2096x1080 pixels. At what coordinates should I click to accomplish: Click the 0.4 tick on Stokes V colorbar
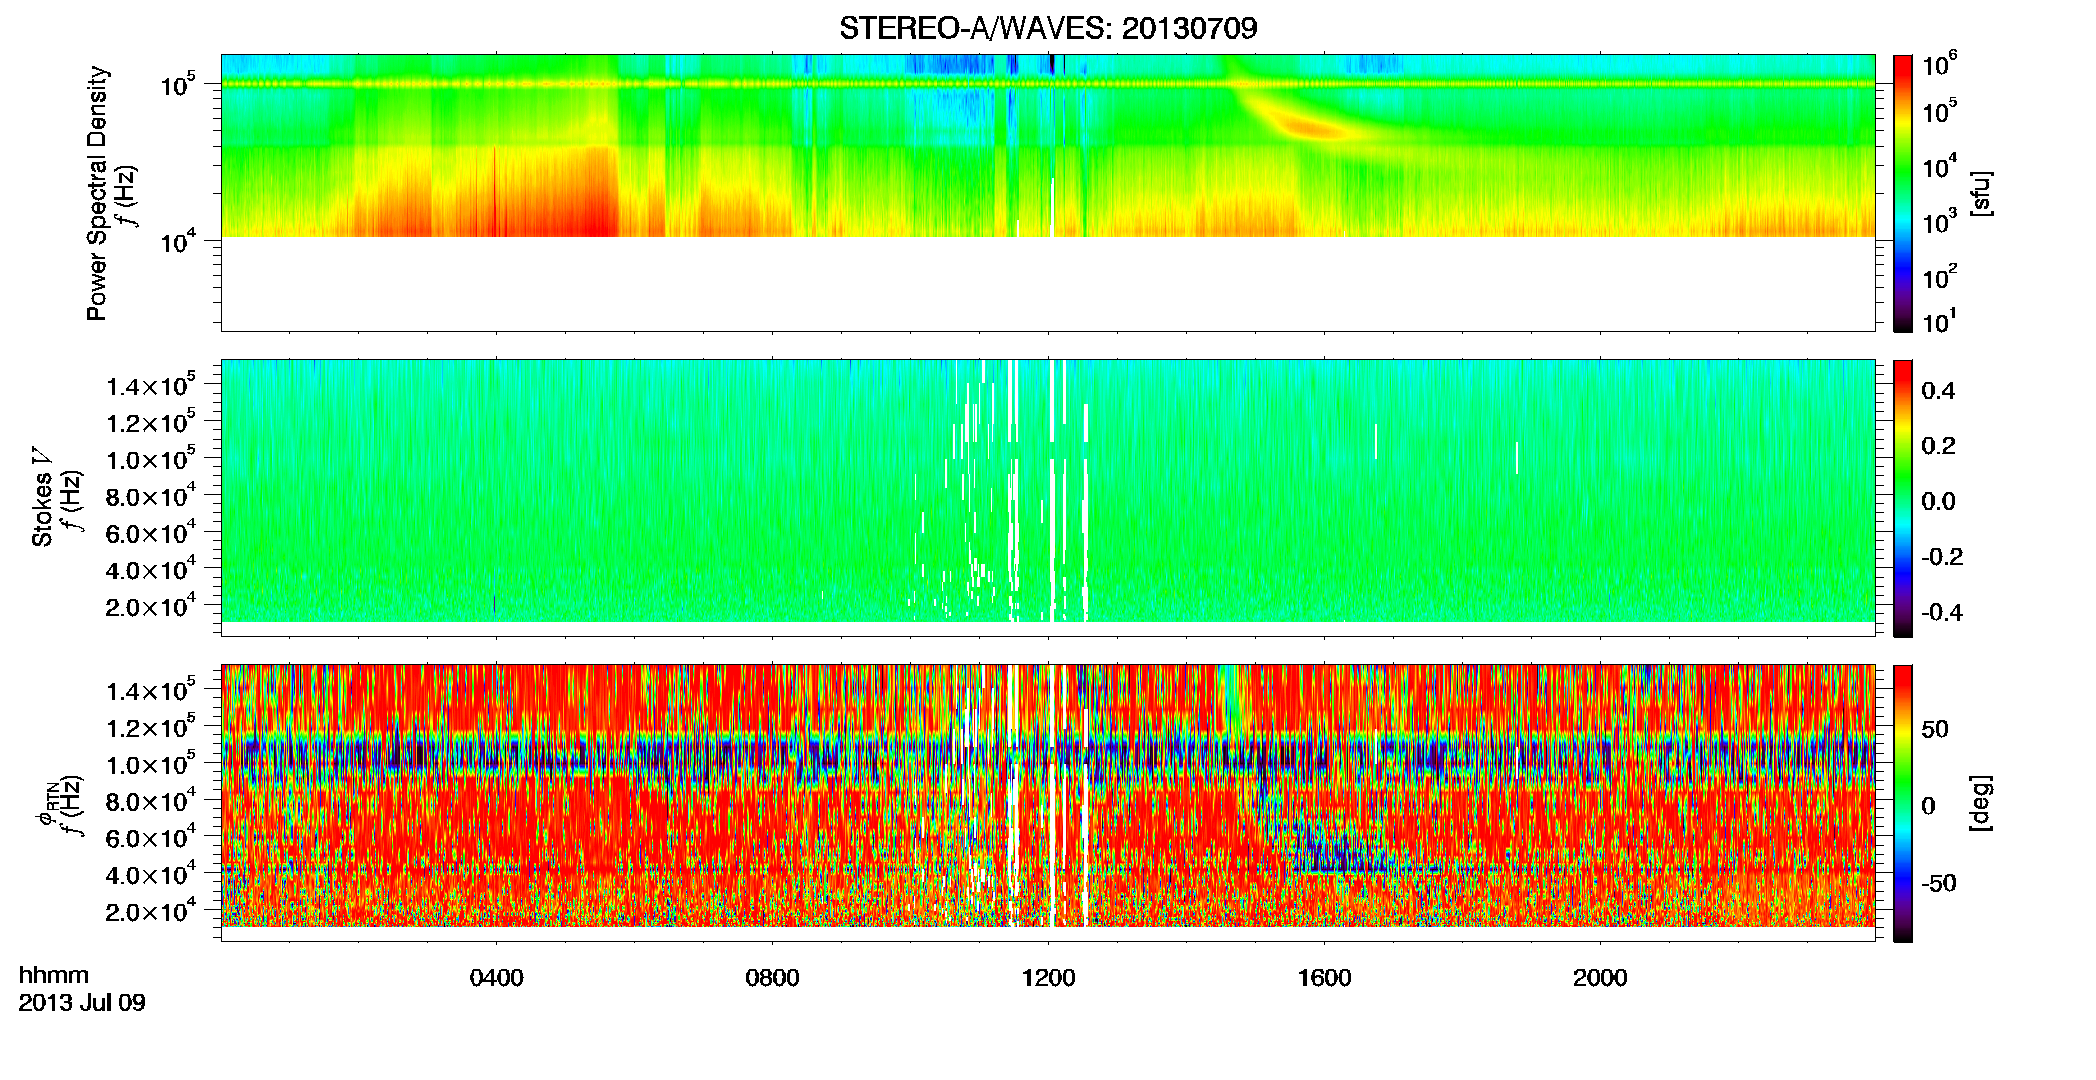(x=1938, y=391)
